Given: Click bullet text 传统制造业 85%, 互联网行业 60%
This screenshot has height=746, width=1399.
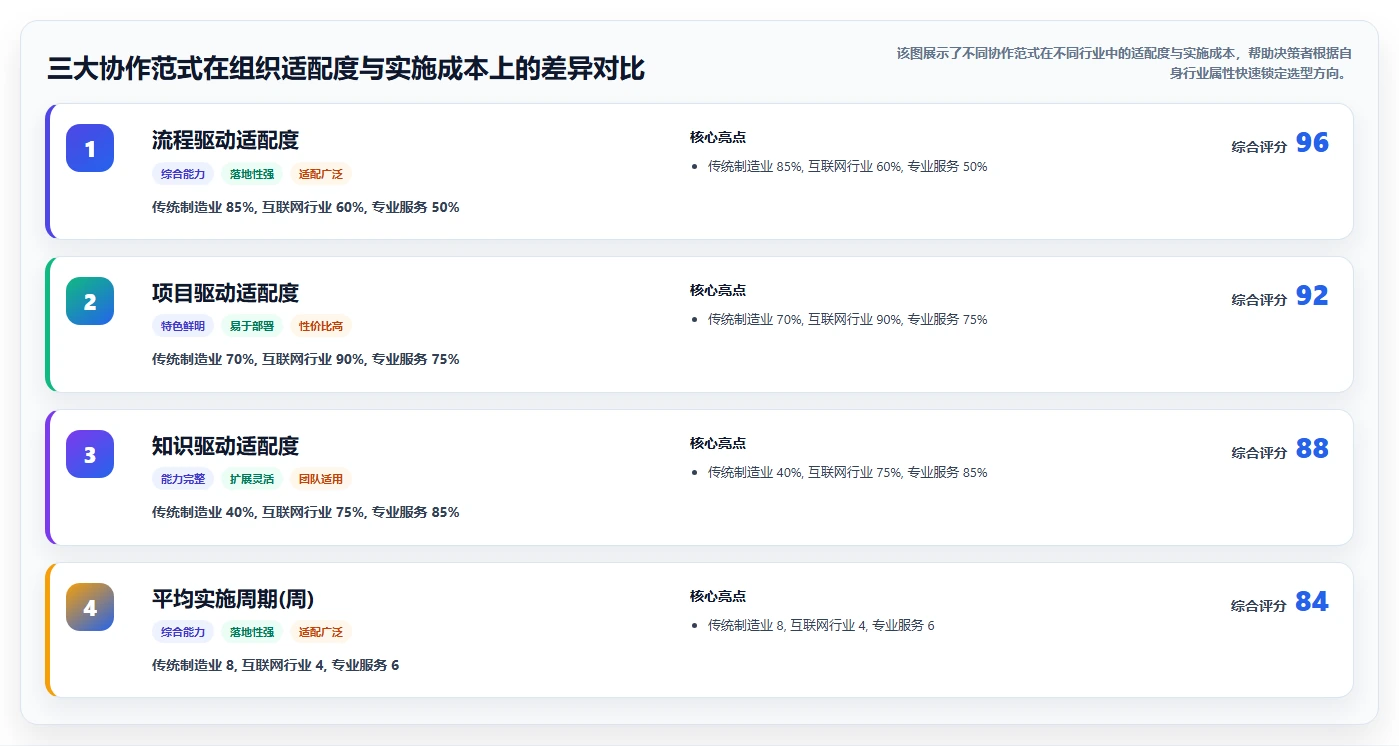Looking at the screenshot, I should coord(848,167).
